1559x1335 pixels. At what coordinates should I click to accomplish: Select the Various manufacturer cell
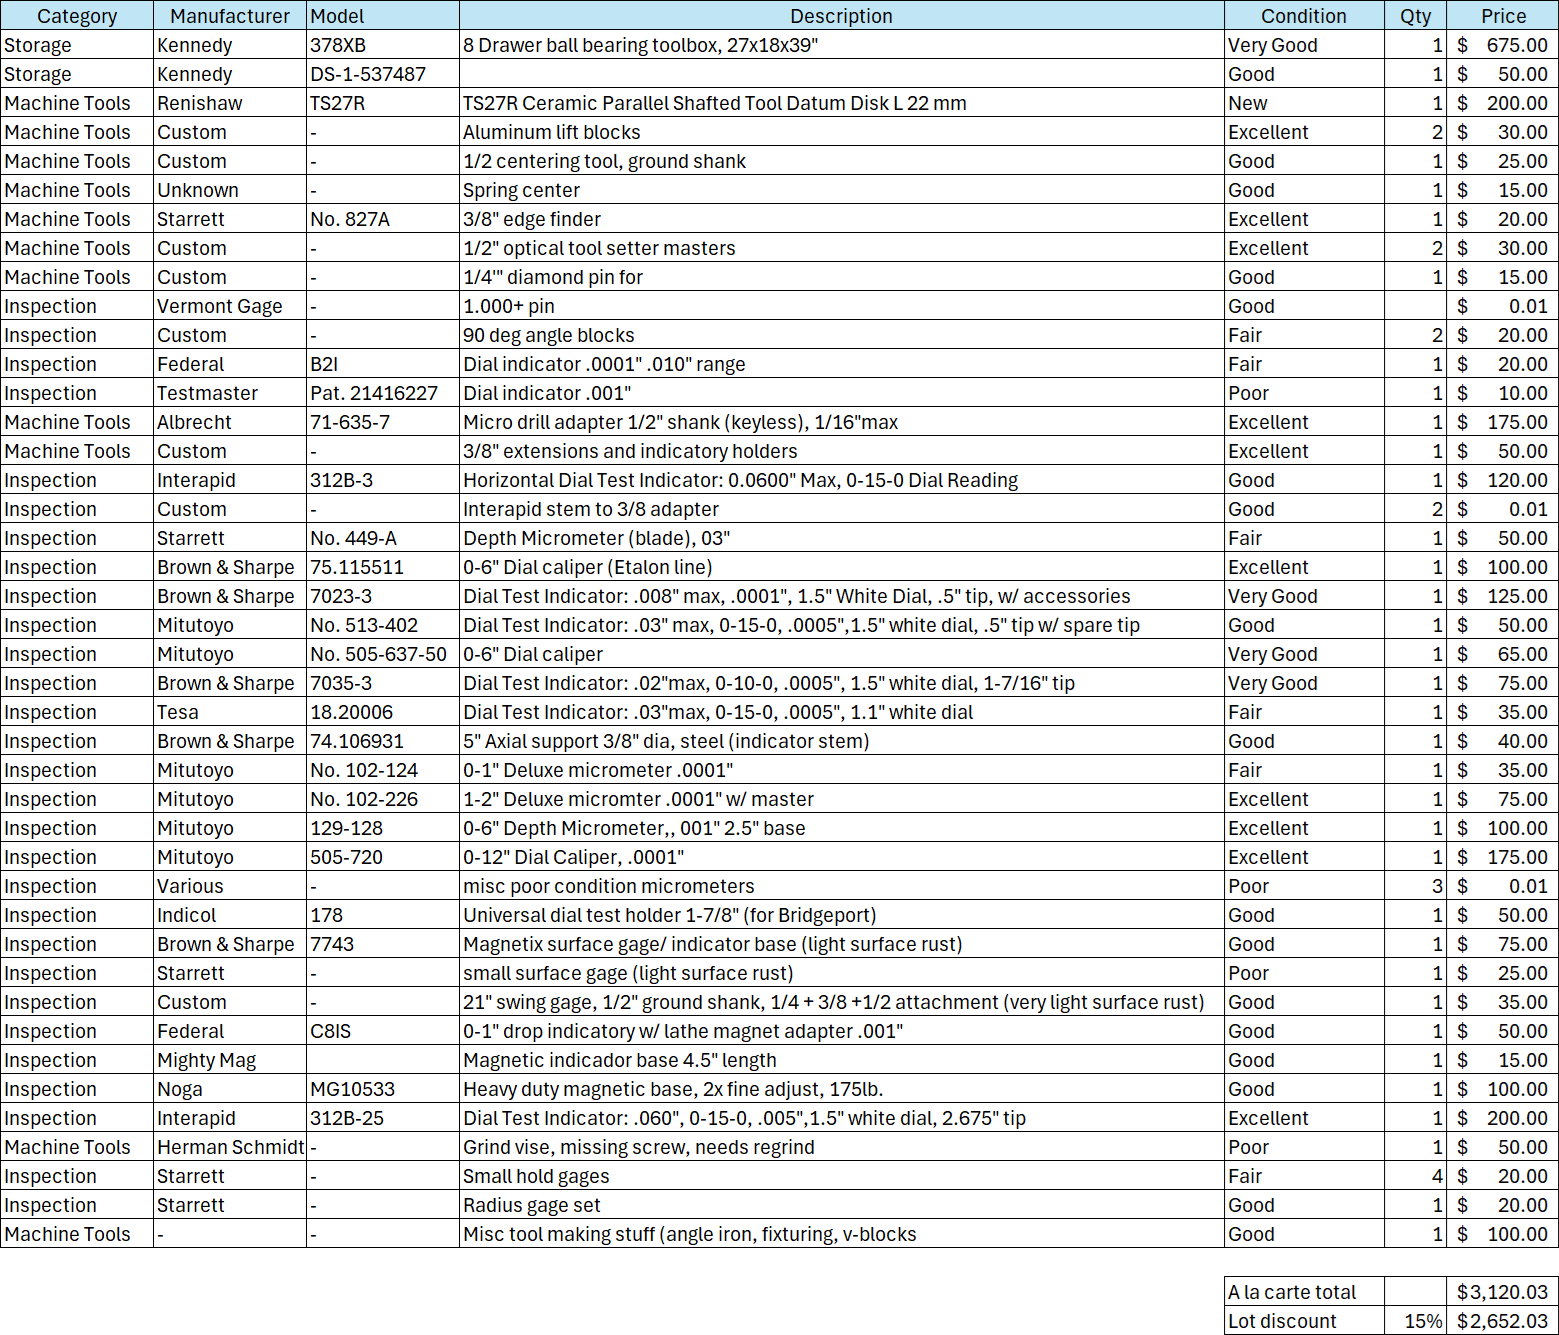pos(230,886)
